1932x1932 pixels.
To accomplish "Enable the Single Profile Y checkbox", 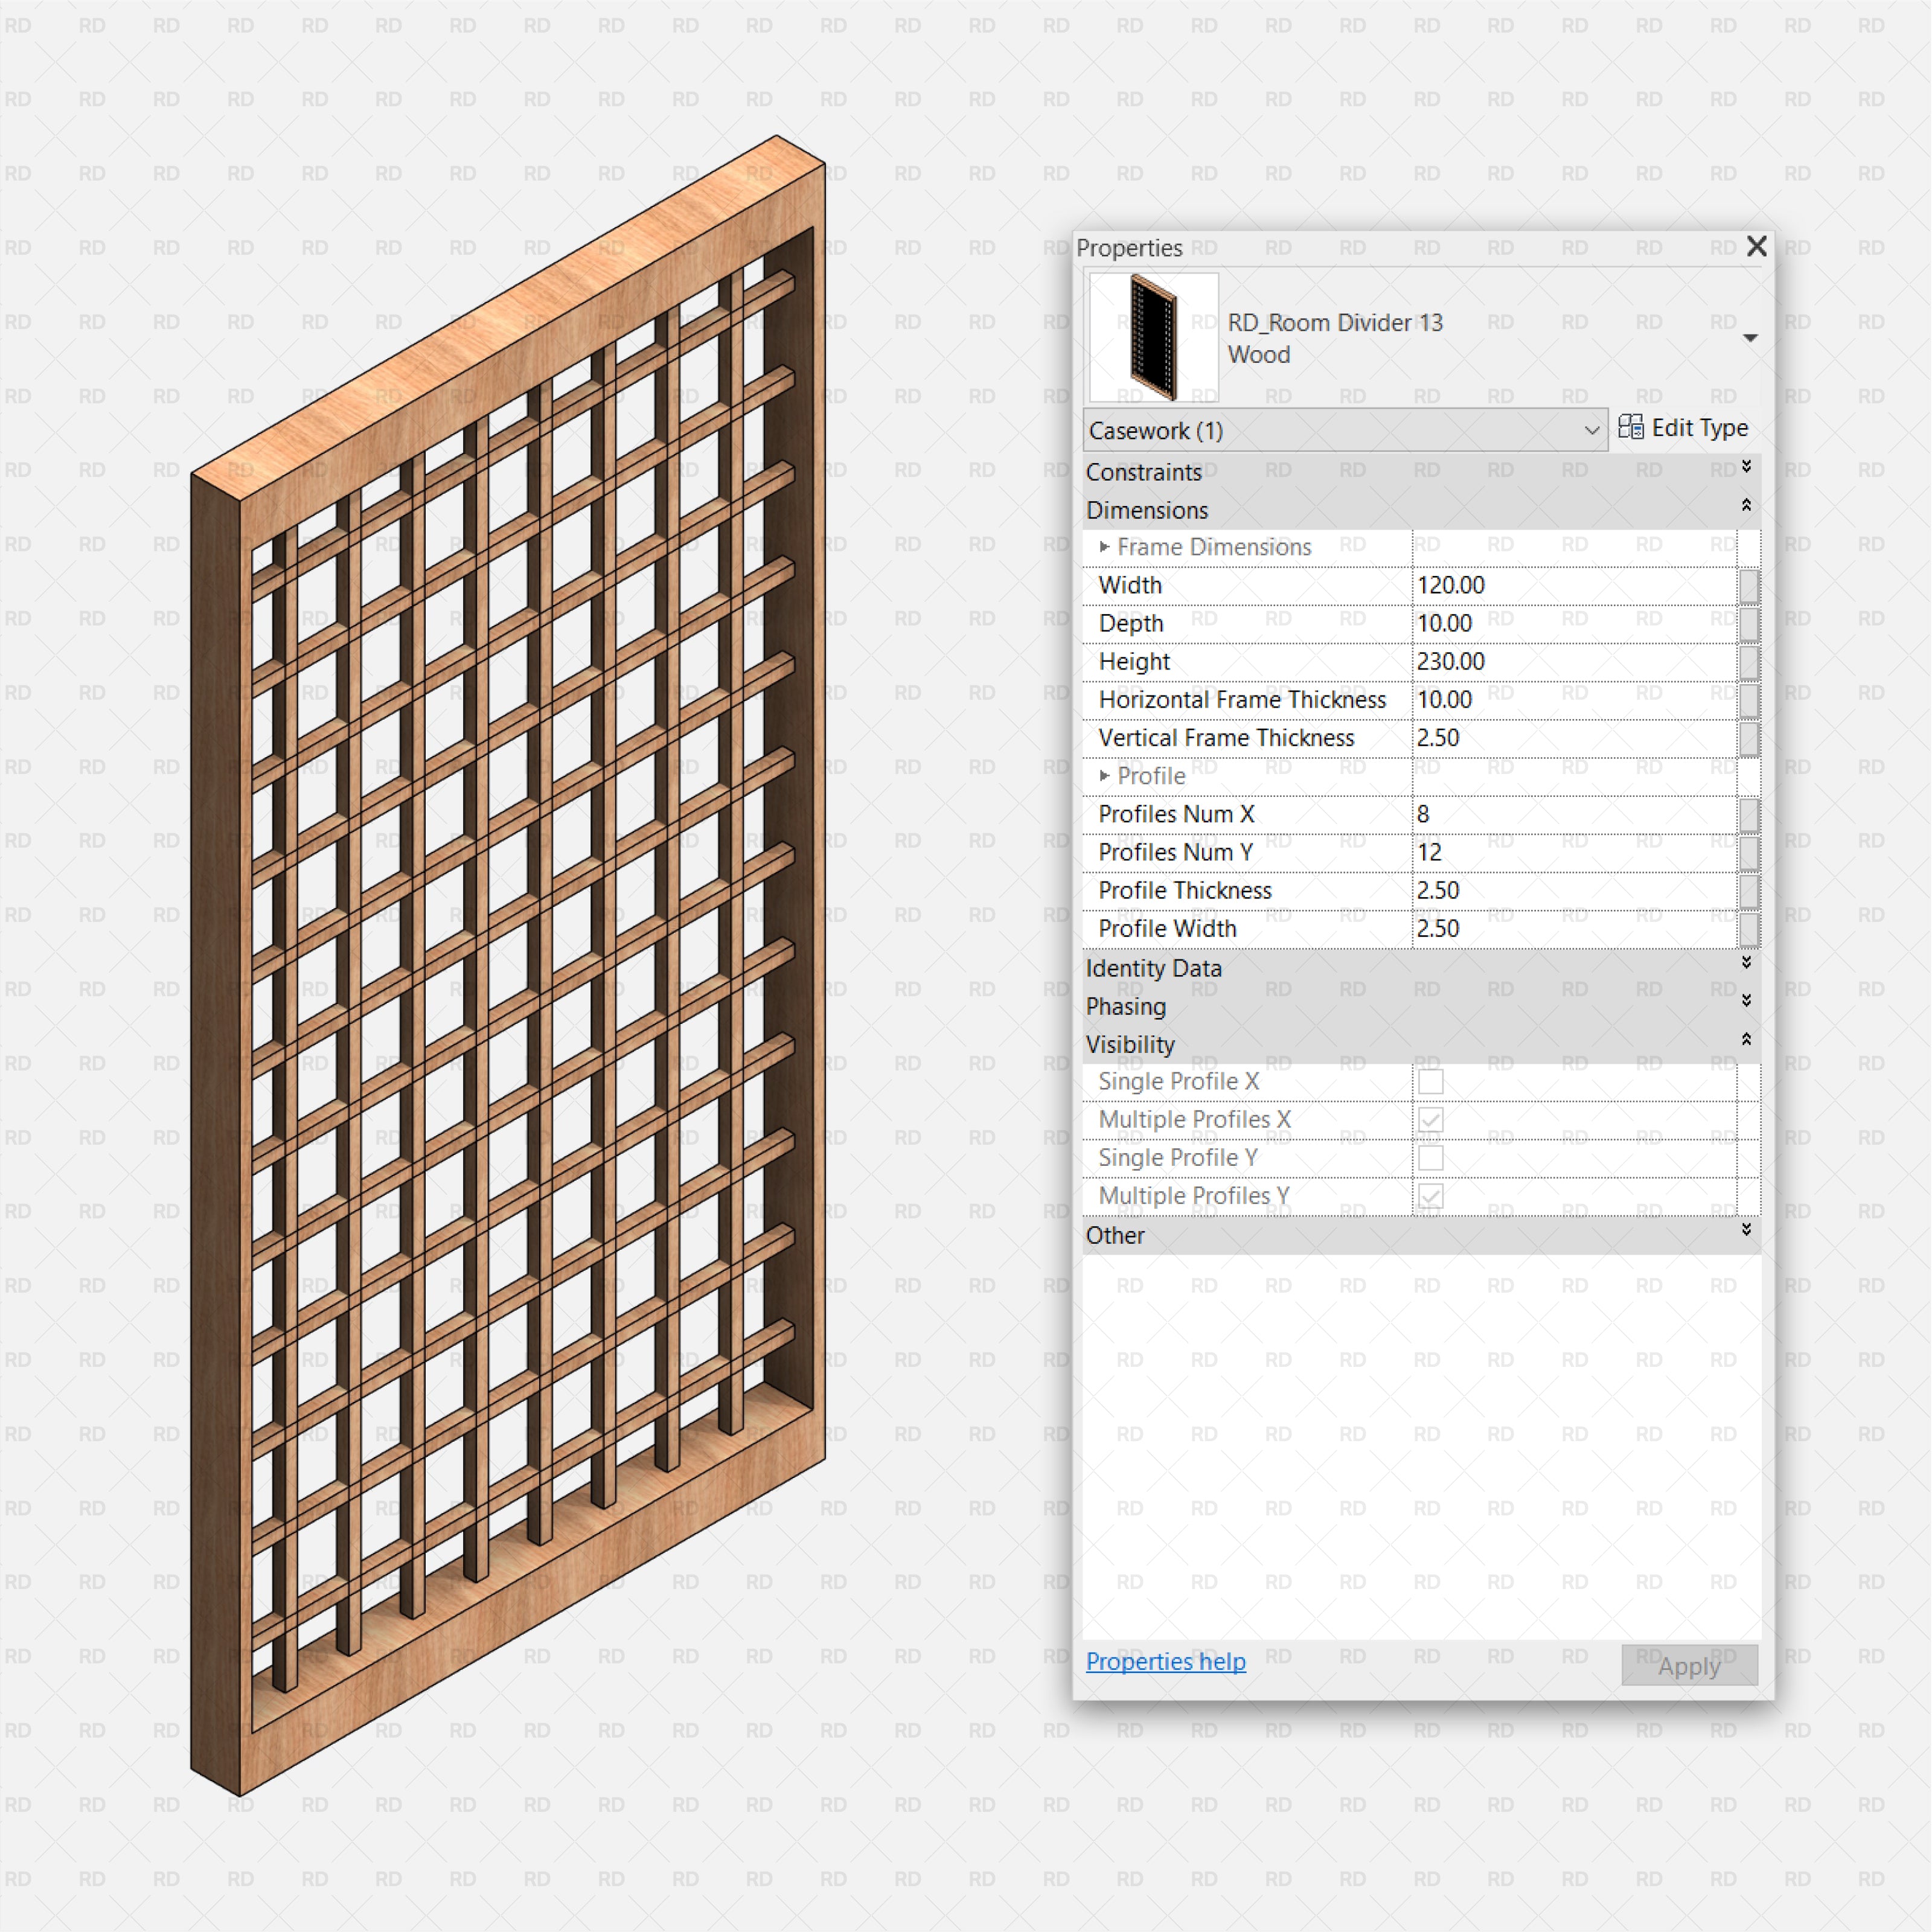I will click(x=1430, y=1157).
